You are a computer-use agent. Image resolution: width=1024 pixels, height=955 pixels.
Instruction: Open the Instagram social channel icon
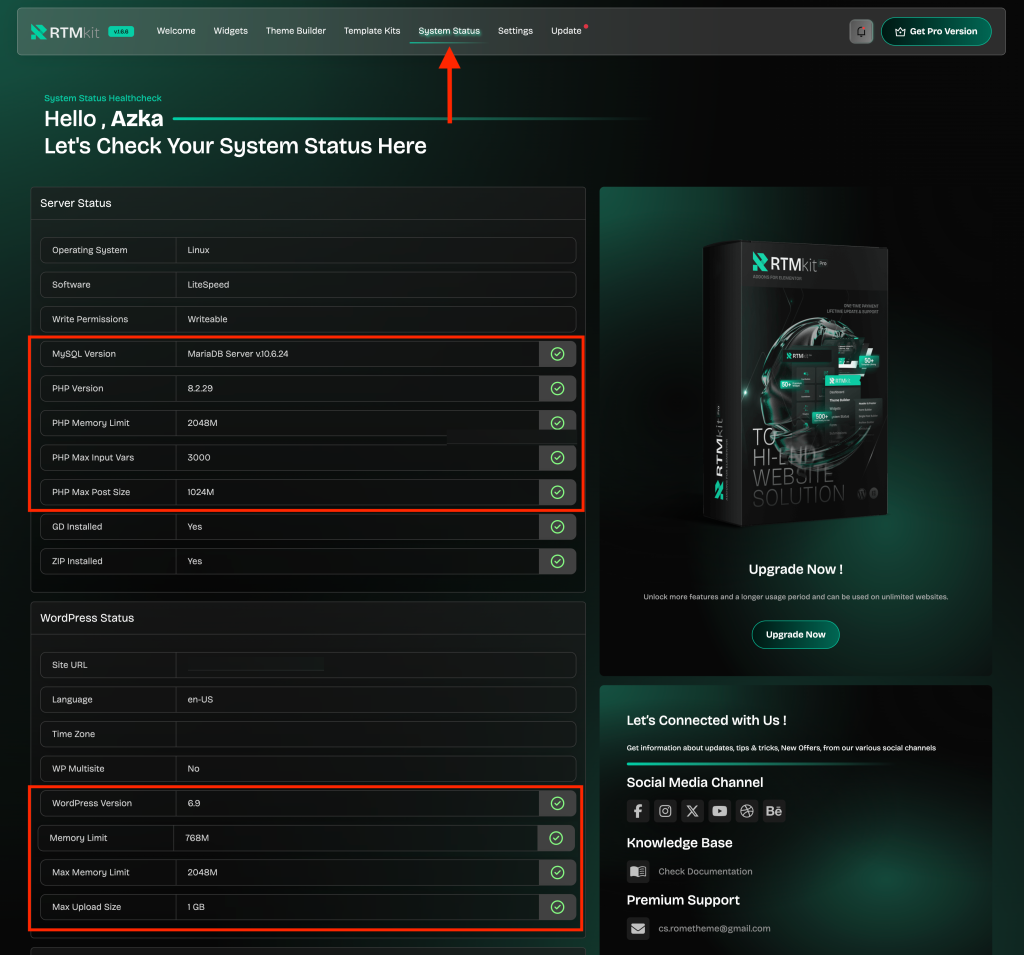click(665, 811)
